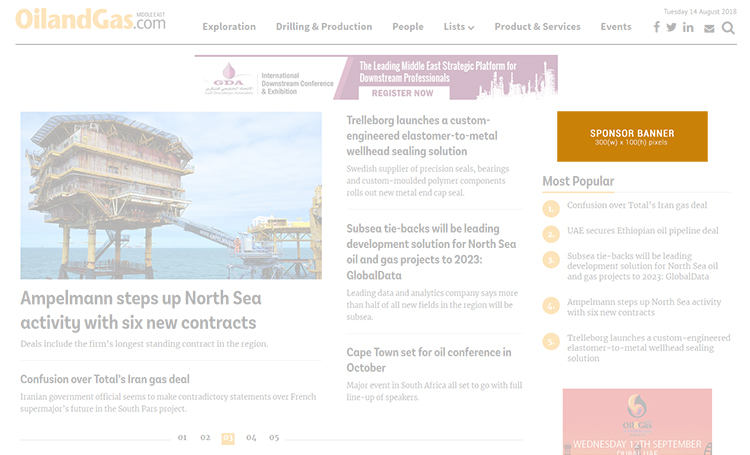This screenshot has width=750, height=455.
Task: Read Ampelmann North Sea contracts headline
Action: pos(141,311)
